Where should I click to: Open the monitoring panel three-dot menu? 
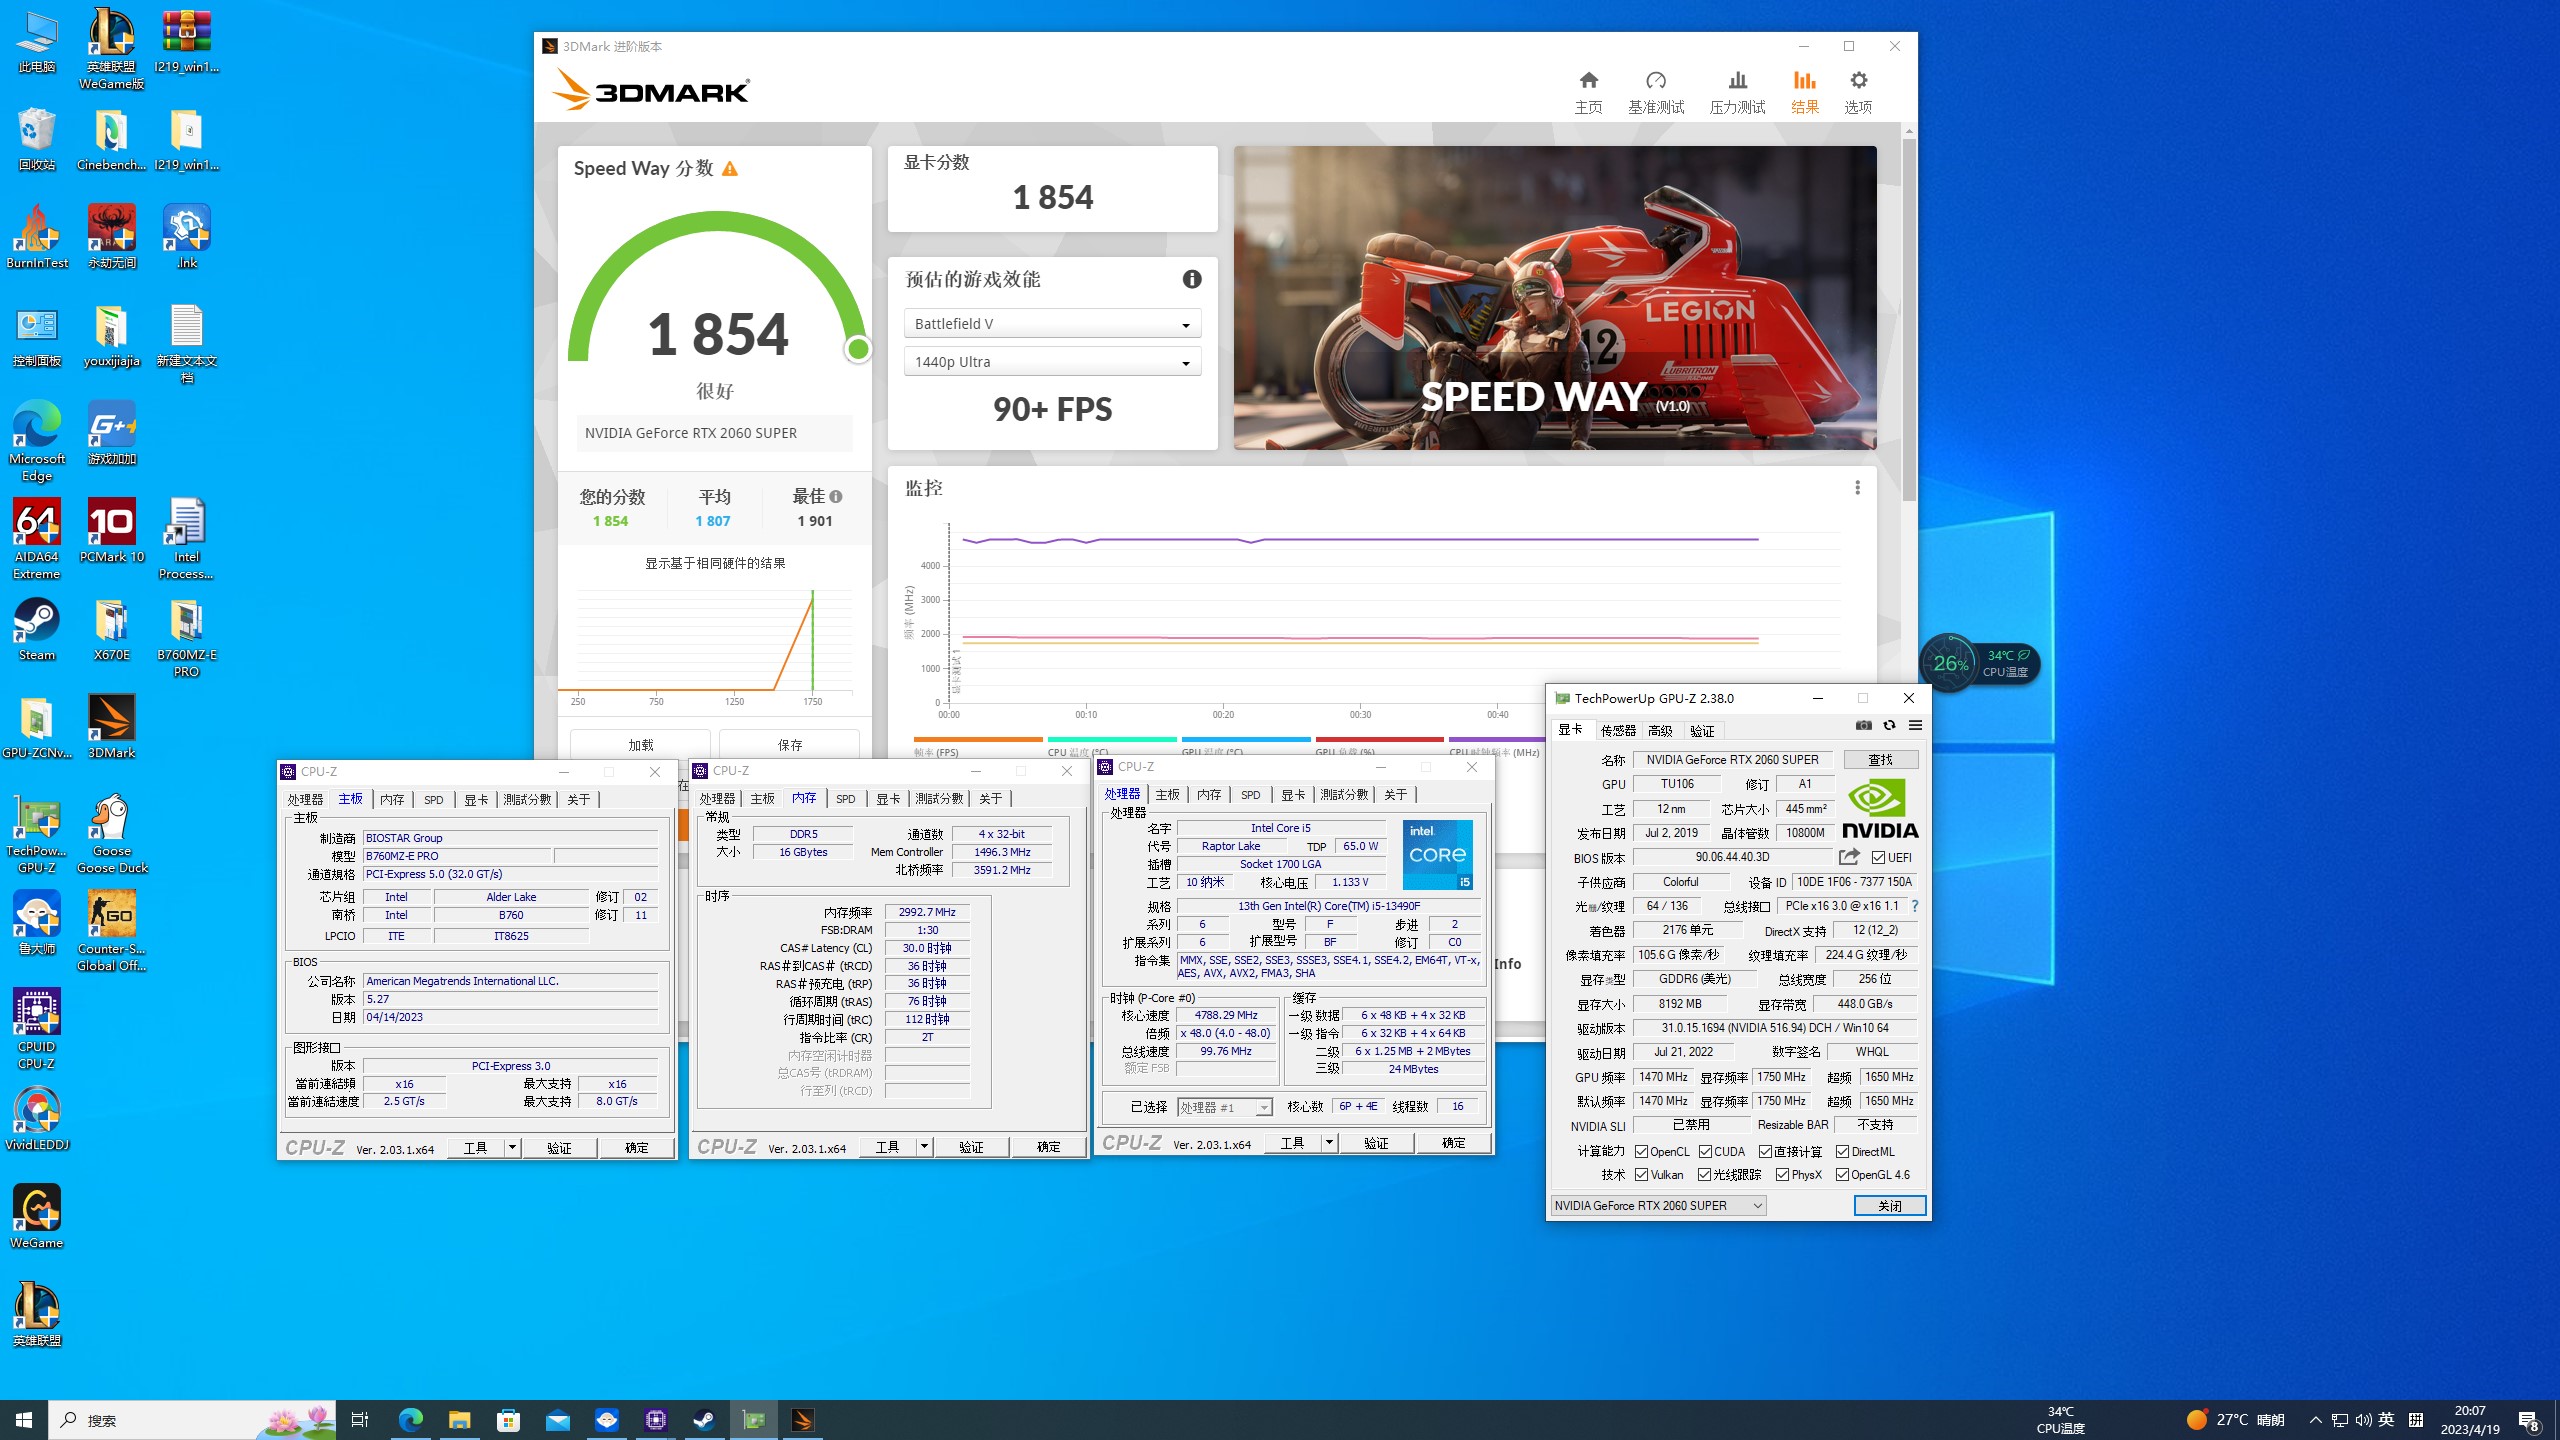[1857, 488]
